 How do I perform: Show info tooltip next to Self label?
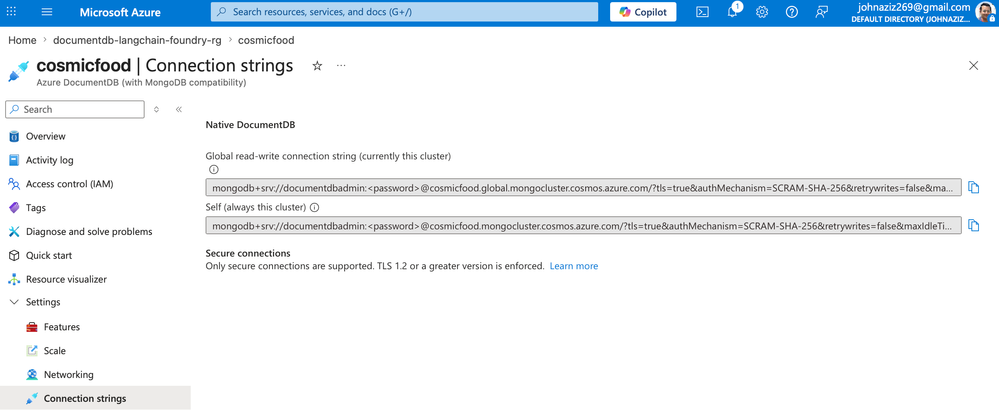tap(314, 208)
